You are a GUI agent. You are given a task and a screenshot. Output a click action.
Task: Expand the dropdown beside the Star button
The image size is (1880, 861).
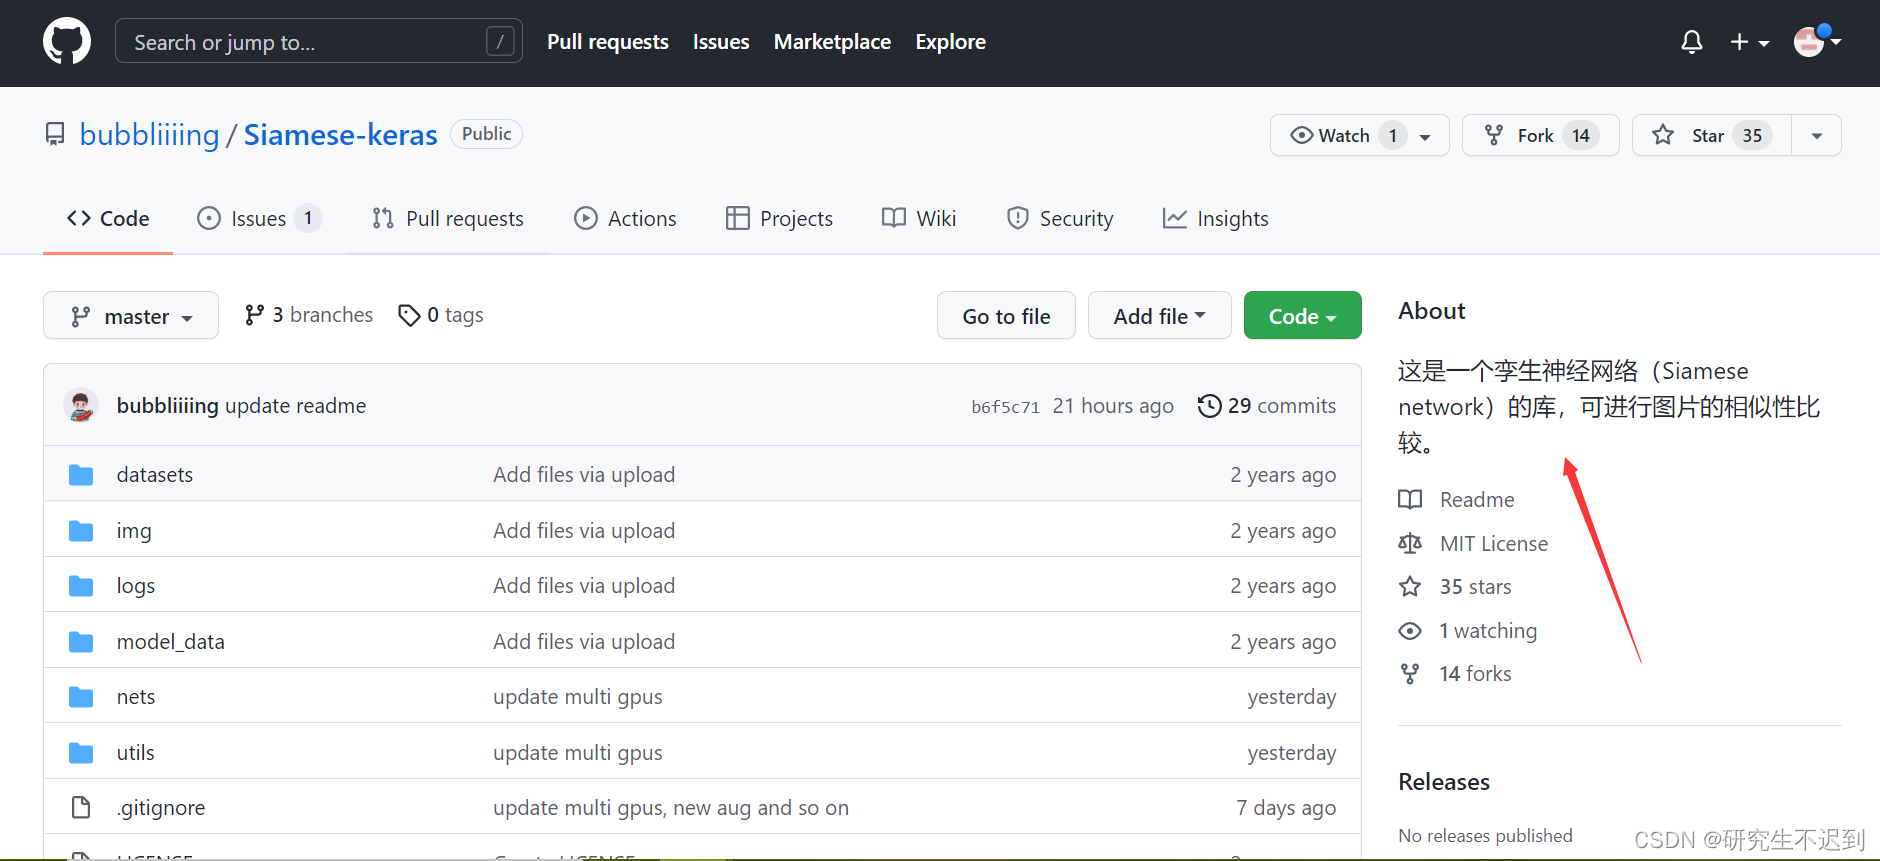click(x=1816, y=135)
